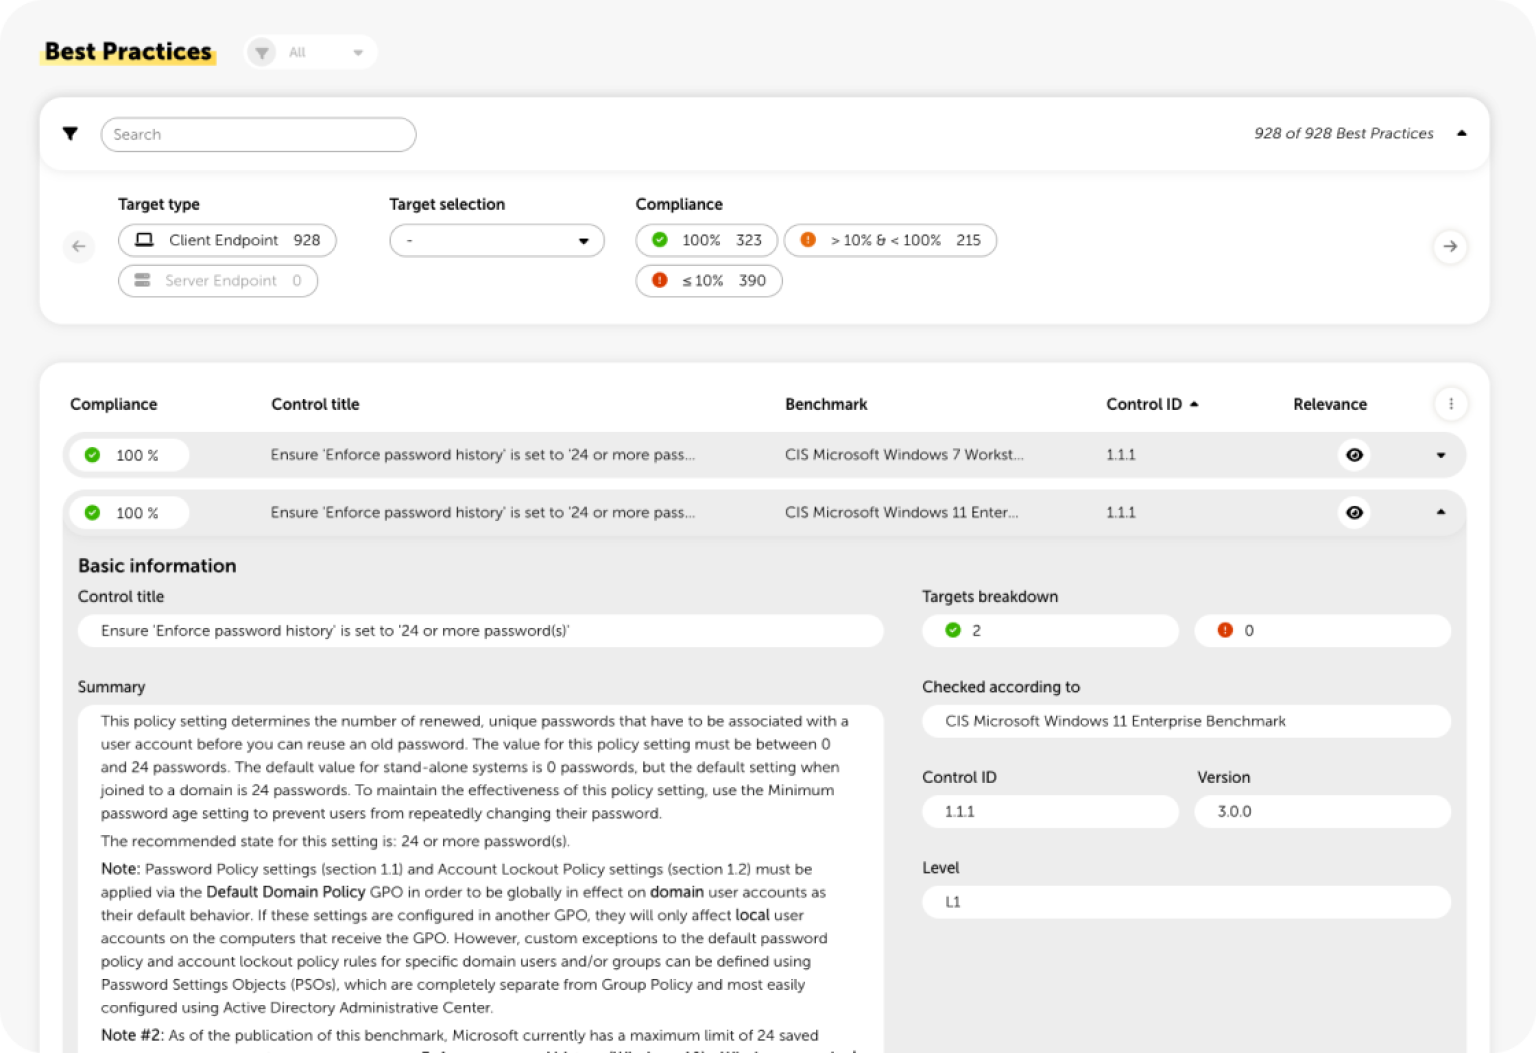The width and height of the screenshot is (1536, 1053).
Task: Open the three-dot table column options
Action: point(1451,404)
